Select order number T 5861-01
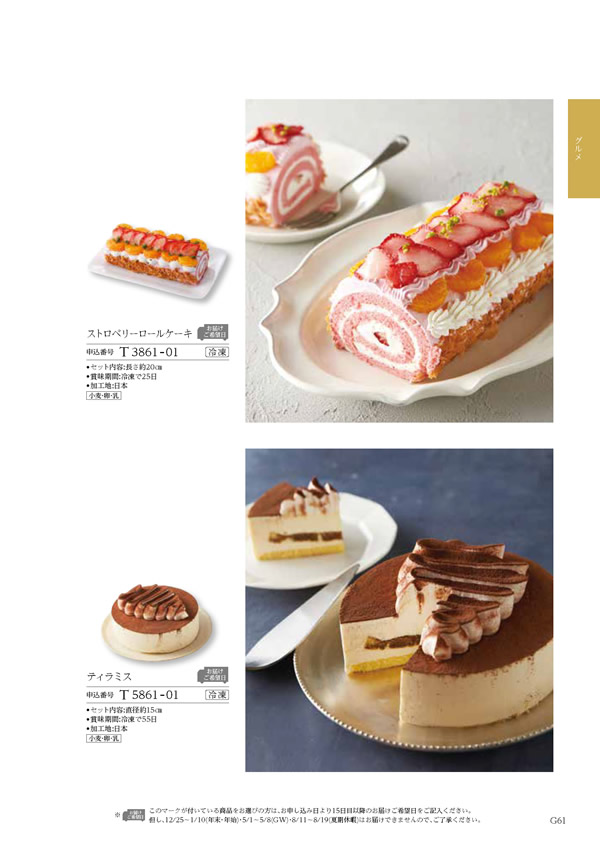Image resolution: width=600 pixels, height=848 pixels. pyautogui.click(x=148, y=695)
